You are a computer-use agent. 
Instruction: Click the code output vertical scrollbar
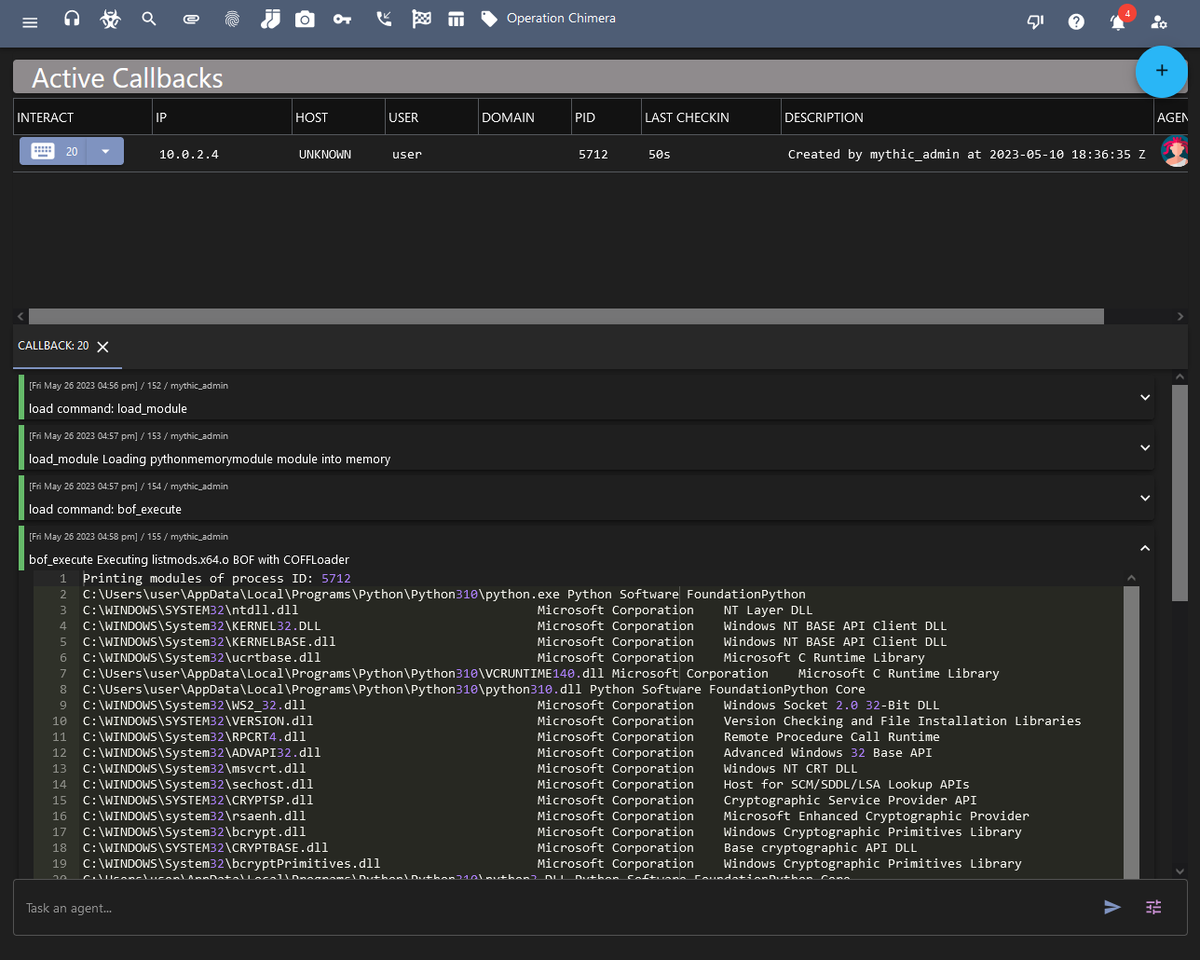(1131, 730)
